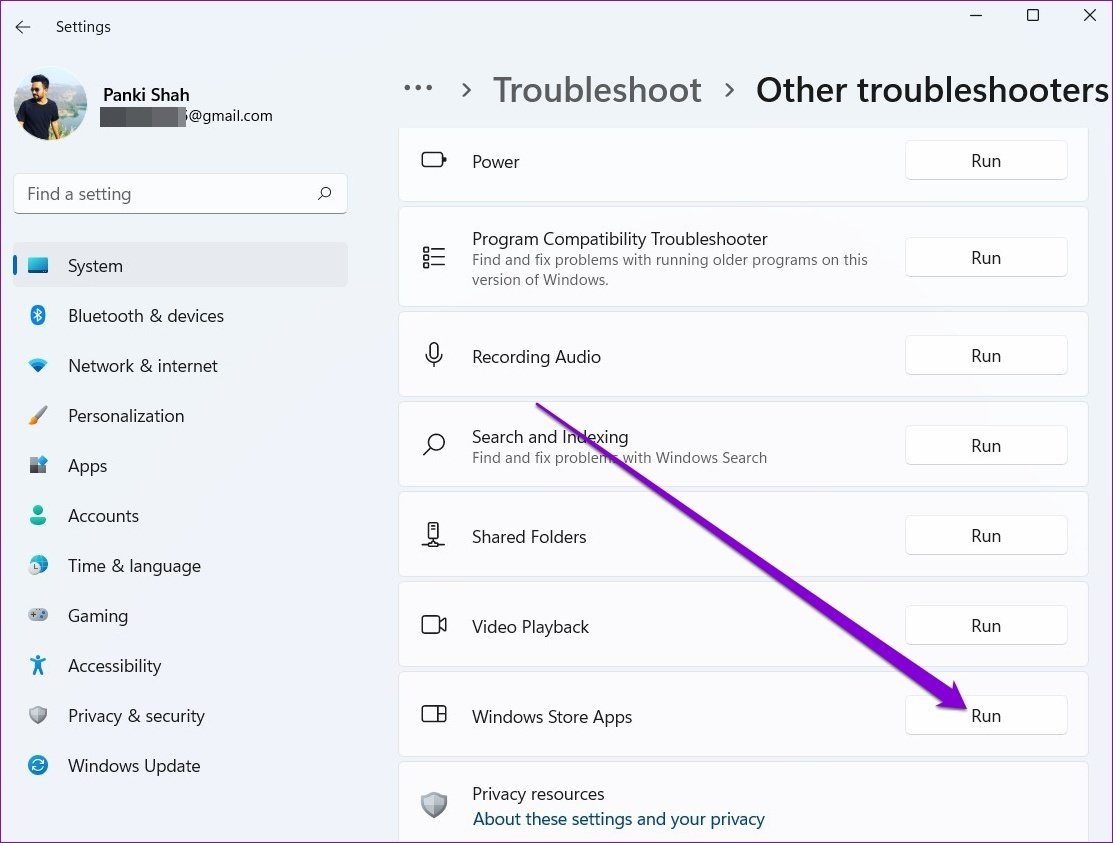Click the back arrow in Settings
This screenshot has width=1113, height=843.
[23, 27]
